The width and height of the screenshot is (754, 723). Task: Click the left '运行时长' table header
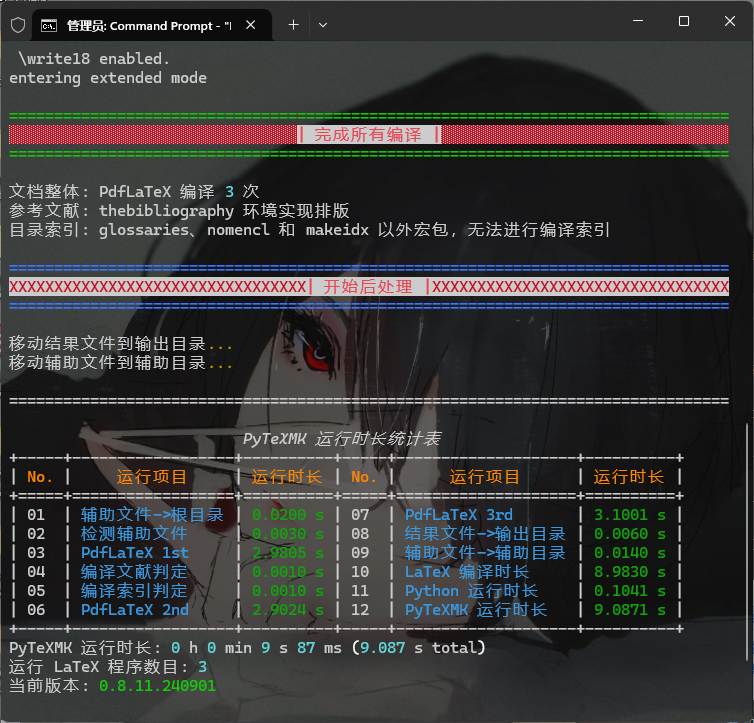(x=287, y=477)
